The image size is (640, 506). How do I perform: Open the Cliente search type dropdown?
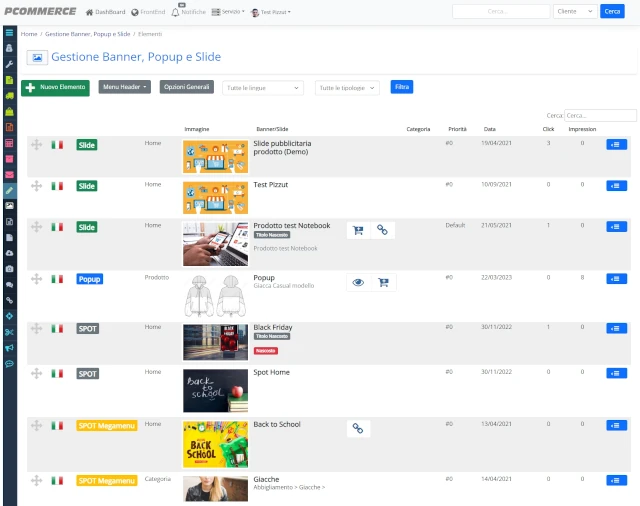[x=575, y=11]
